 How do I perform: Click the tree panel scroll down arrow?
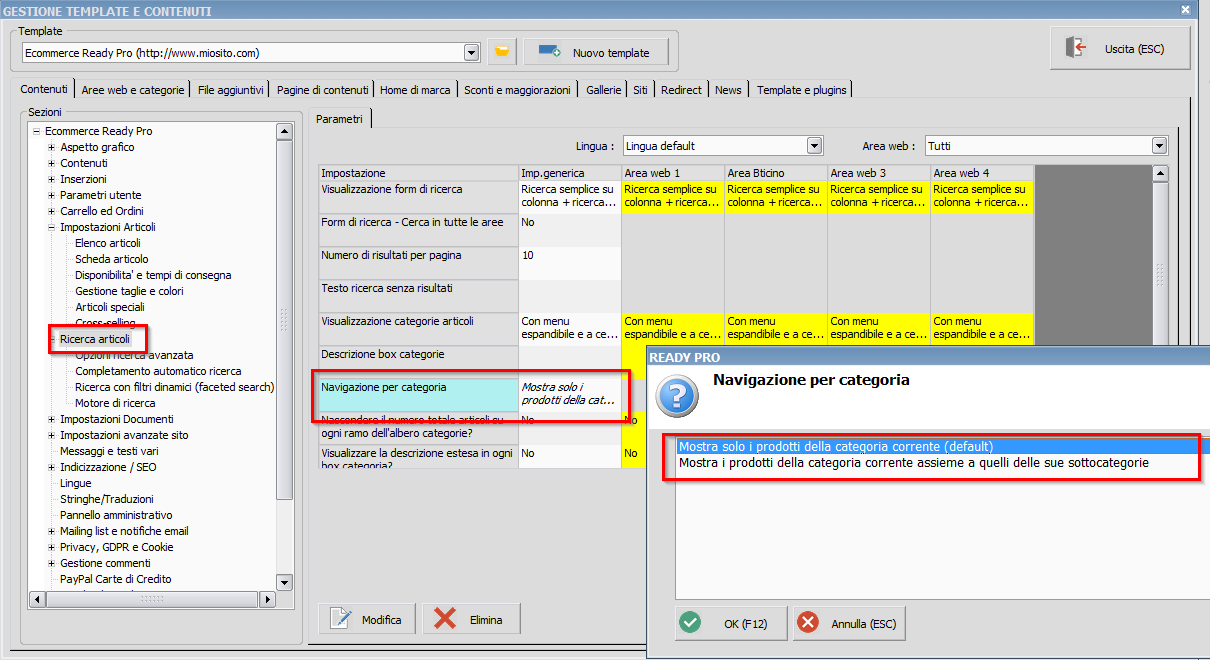pyautogui.click(x=283, y=582)
